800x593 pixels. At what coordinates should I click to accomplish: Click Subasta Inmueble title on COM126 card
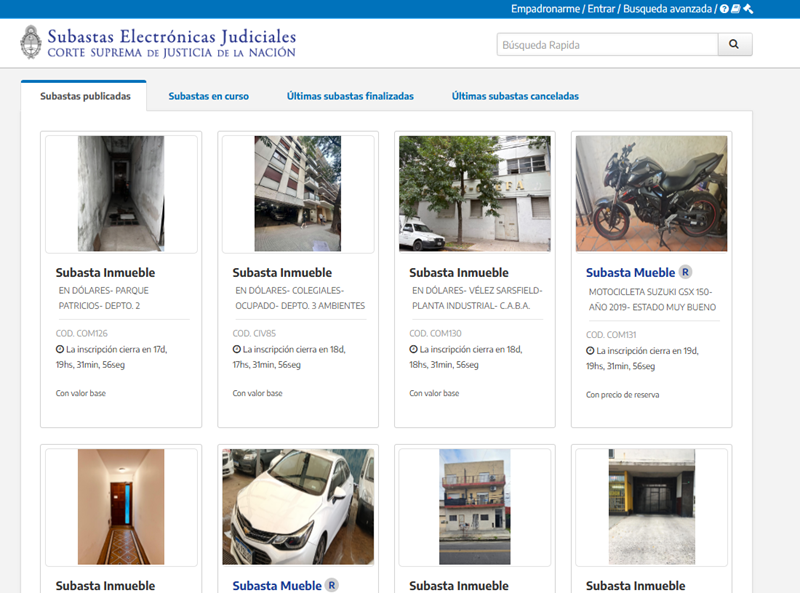[x=105, y=273]
